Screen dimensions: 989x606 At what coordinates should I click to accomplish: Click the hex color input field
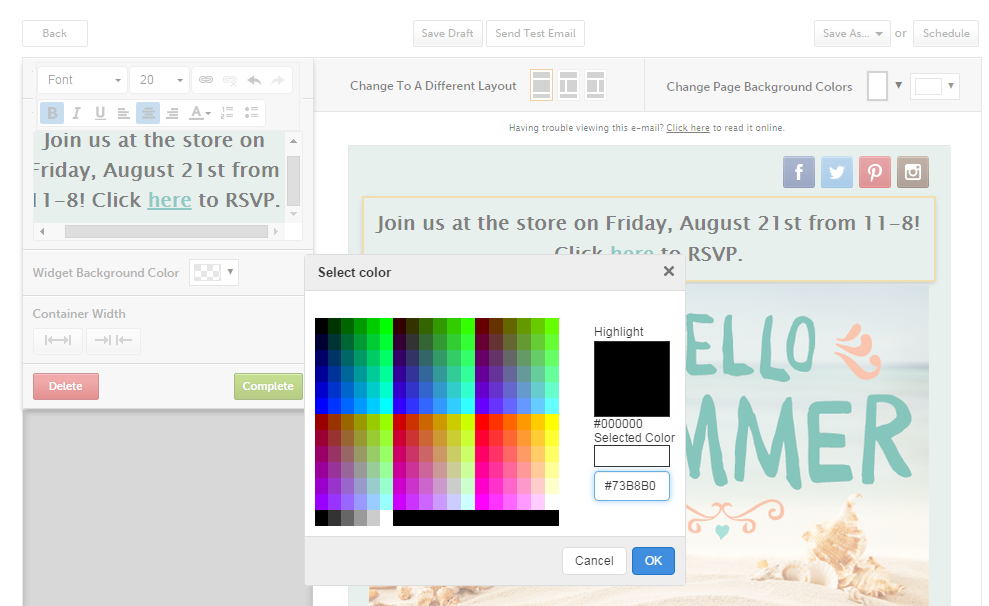[631, 486]
